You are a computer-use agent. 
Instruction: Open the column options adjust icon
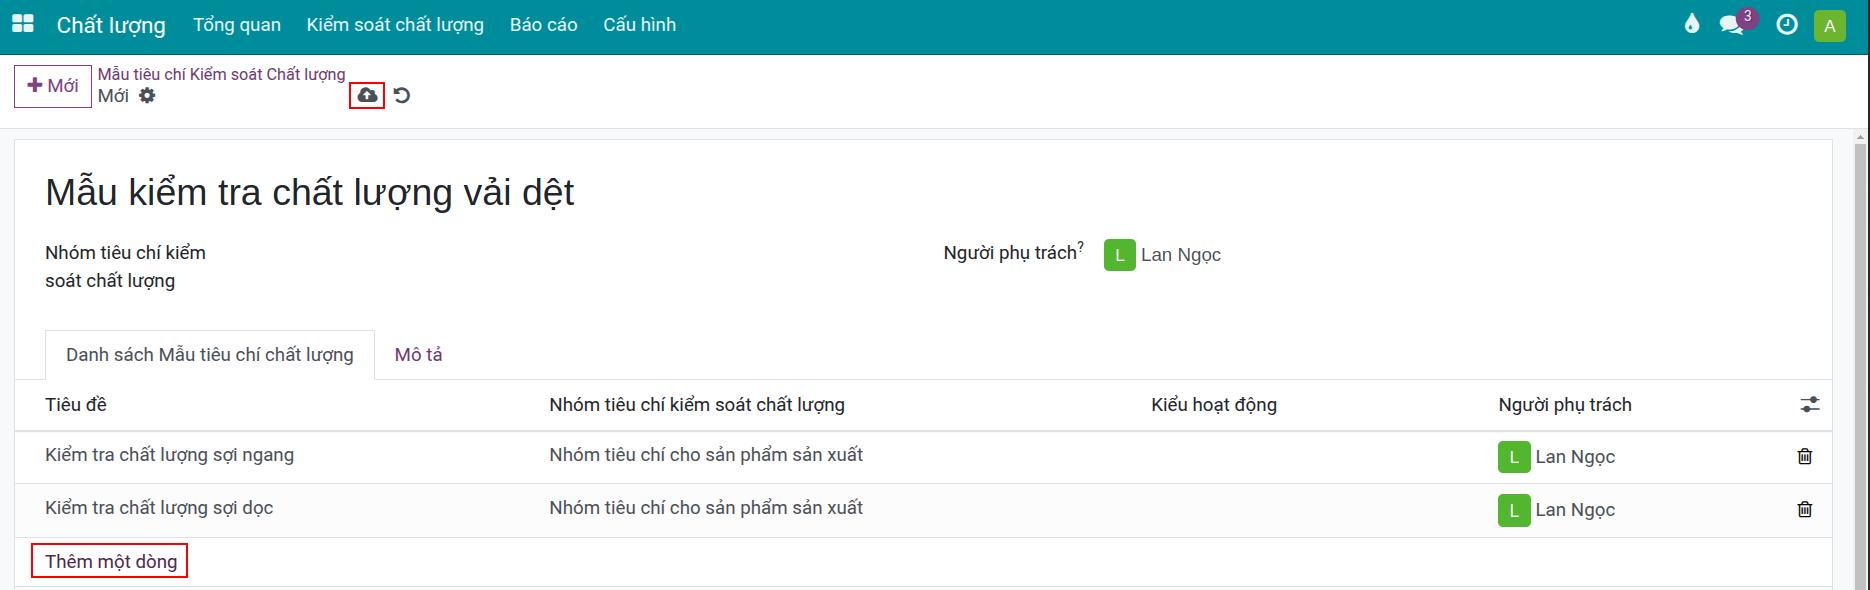point(1810,405)
